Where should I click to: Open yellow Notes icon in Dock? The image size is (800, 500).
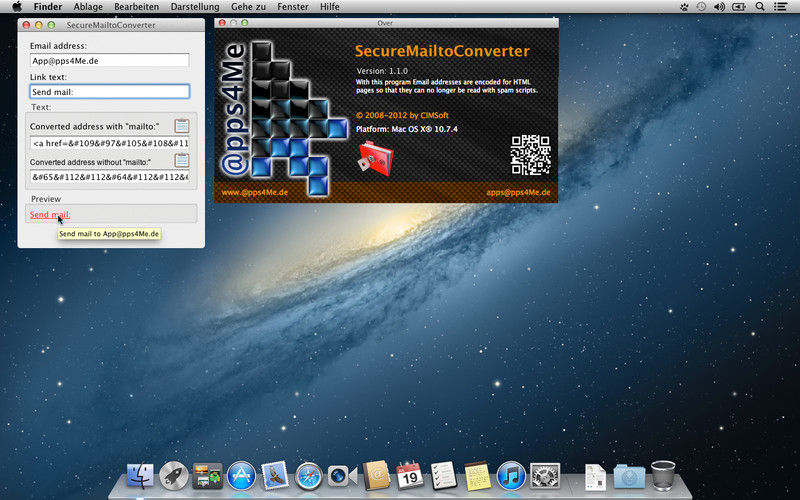pyautogui.click(x=477, y=476)
